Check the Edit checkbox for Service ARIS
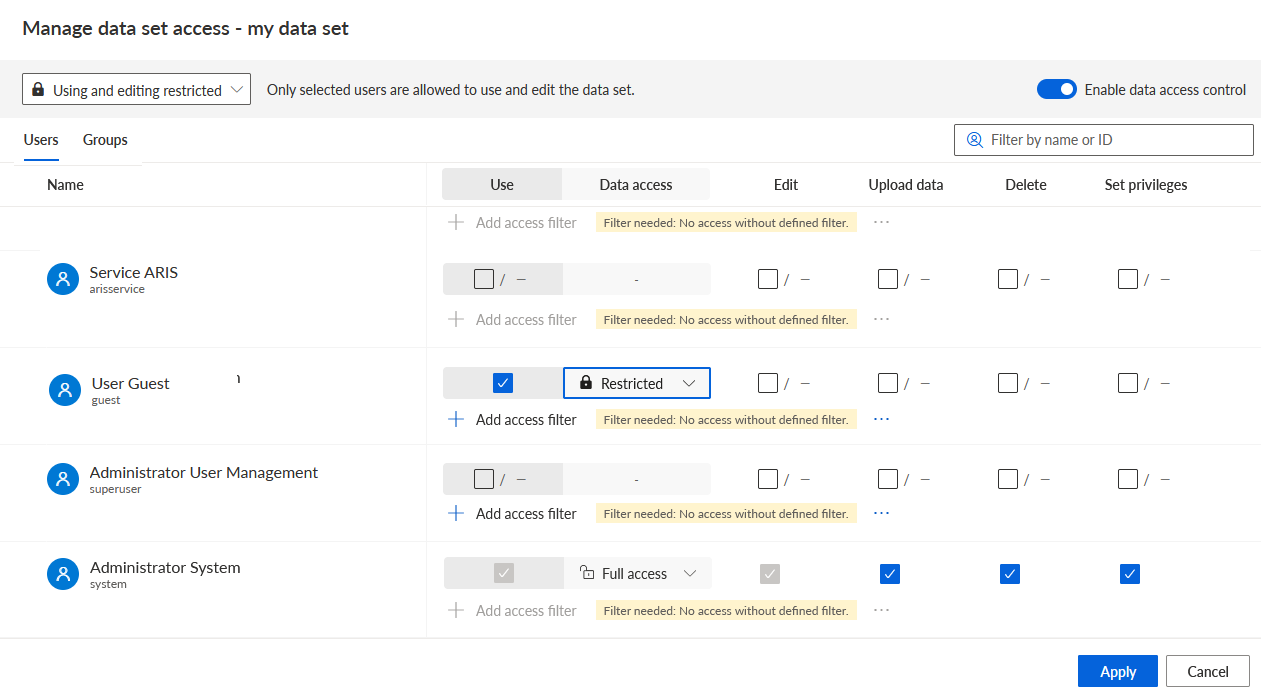Screen dimensions: 1261x693 (768, 279)
